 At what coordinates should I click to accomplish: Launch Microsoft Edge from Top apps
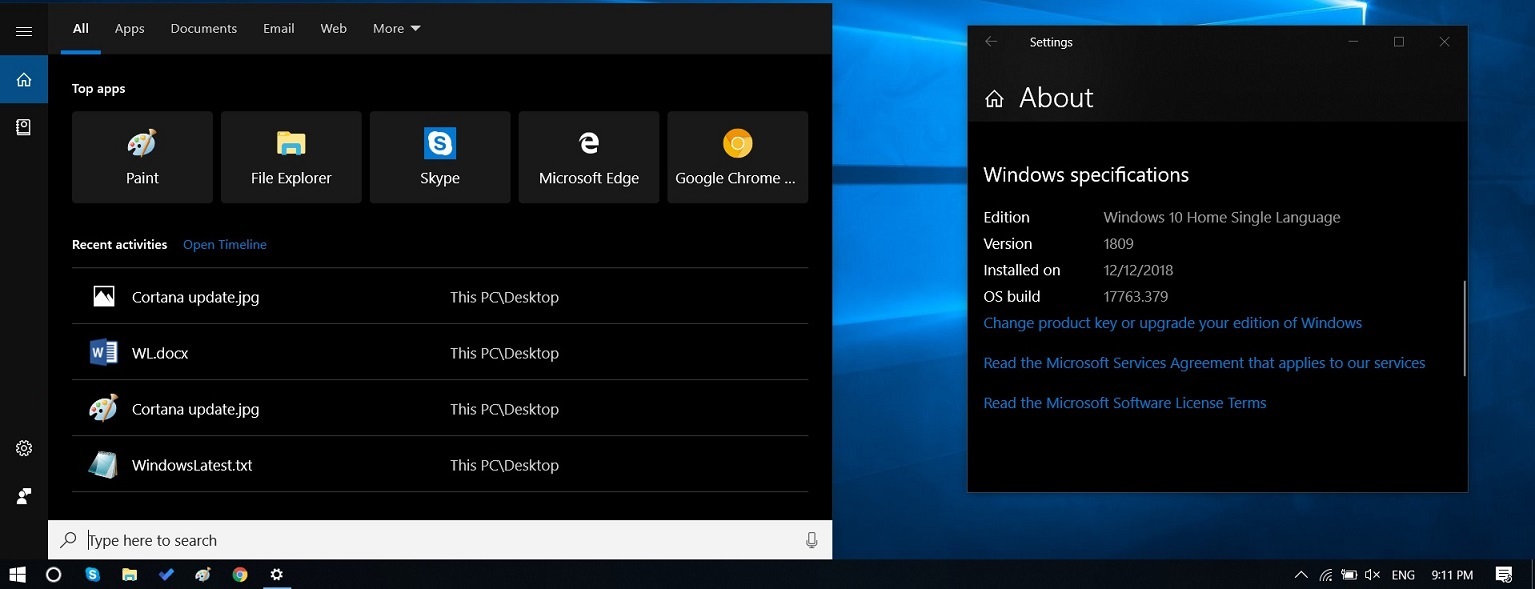589,157
